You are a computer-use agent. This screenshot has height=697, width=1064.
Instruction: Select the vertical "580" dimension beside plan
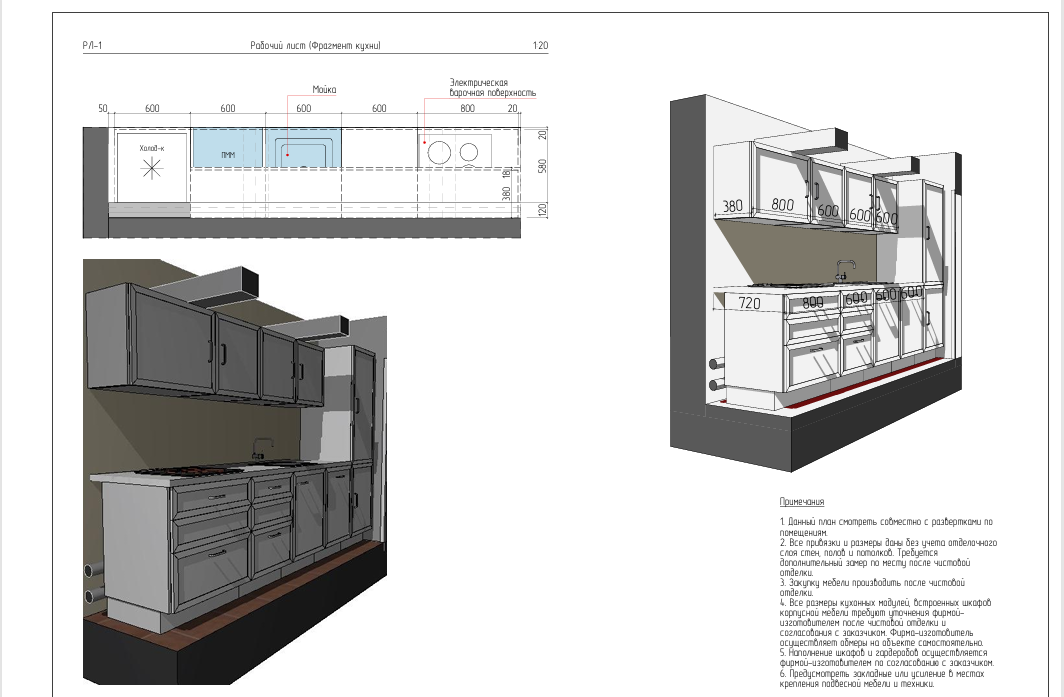coord(542,166)
